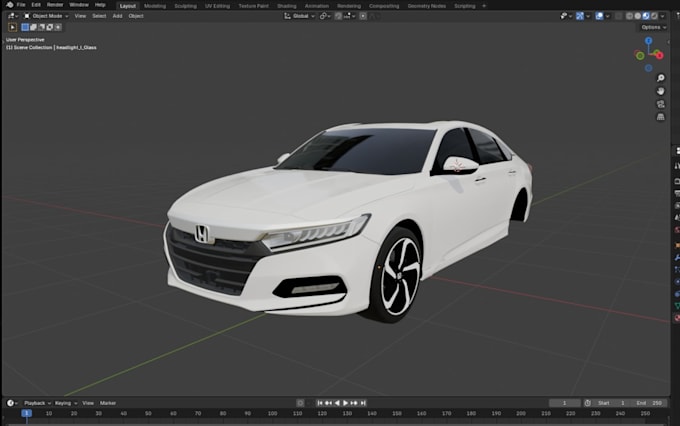Switch to the UV Editing workspace tab

(x=217, y=6)
